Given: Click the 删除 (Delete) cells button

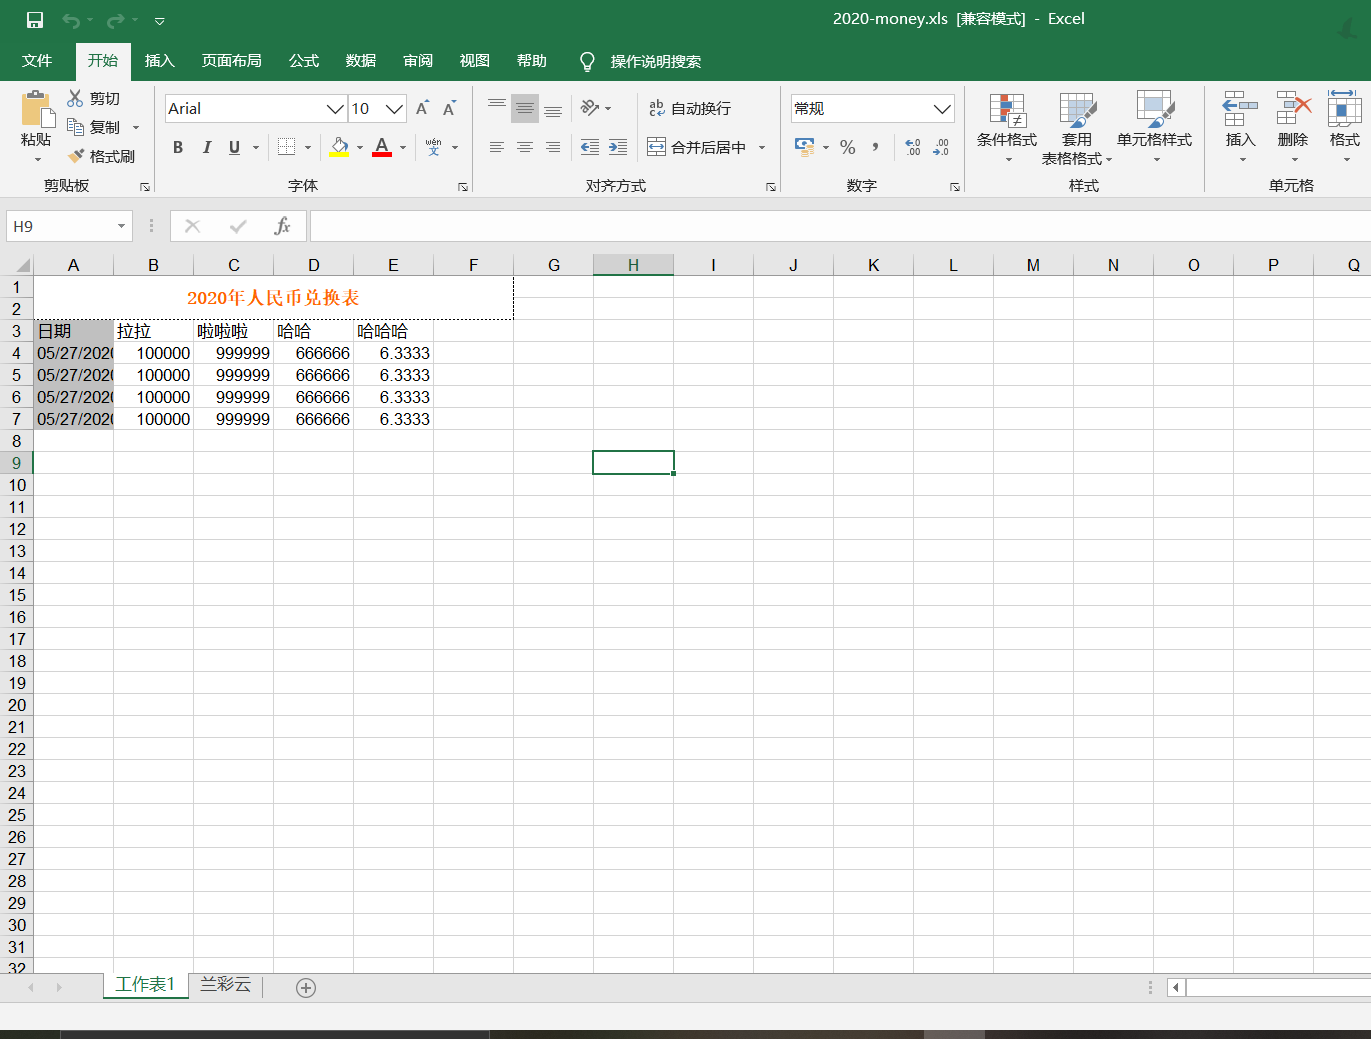Looking at the screenshot, I should [1293, 128].
